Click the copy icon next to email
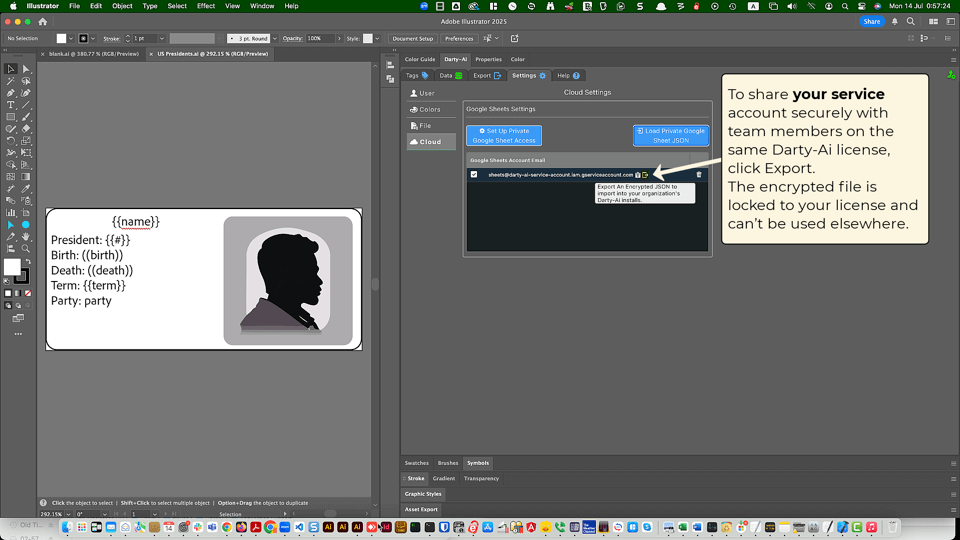The height and width of the screenshot is (540, 960). click(x=638, y=174)
